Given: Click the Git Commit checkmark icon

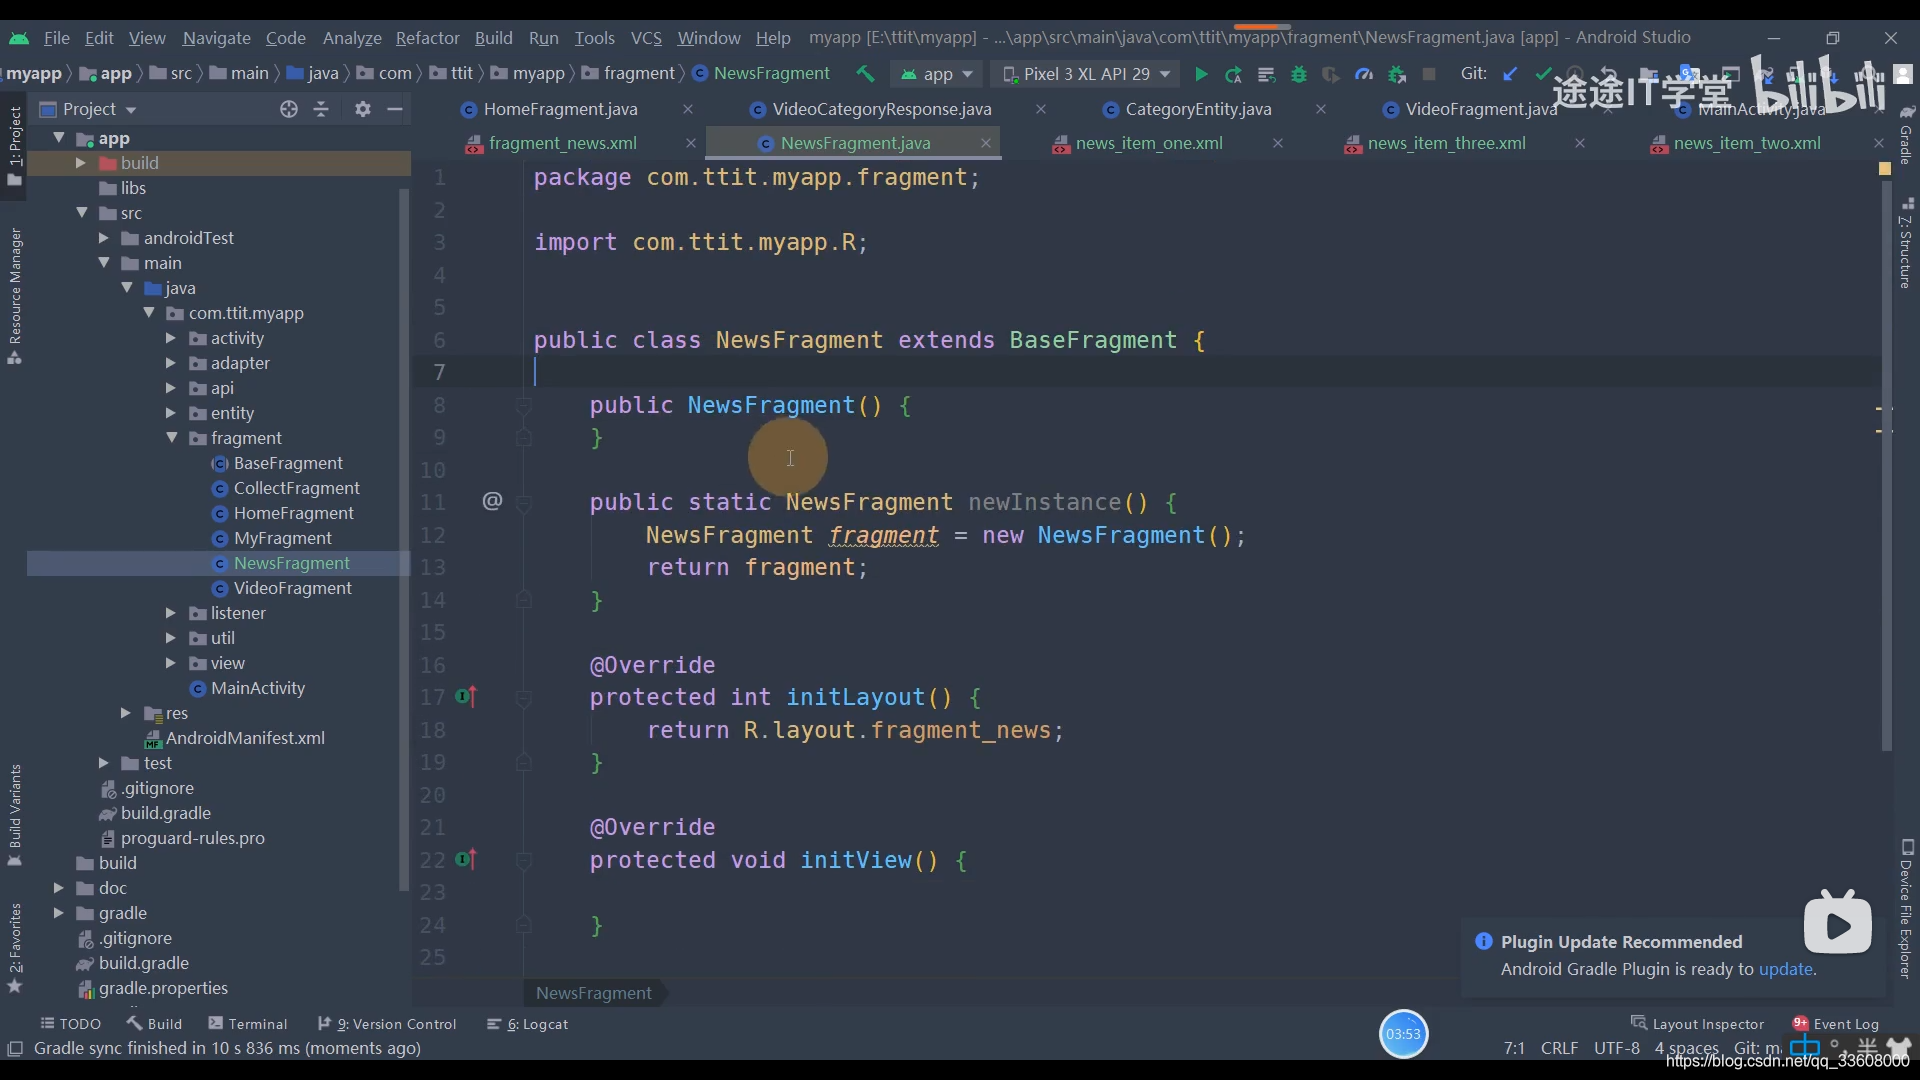Looking at the screenshot, I should (1543, 74).
